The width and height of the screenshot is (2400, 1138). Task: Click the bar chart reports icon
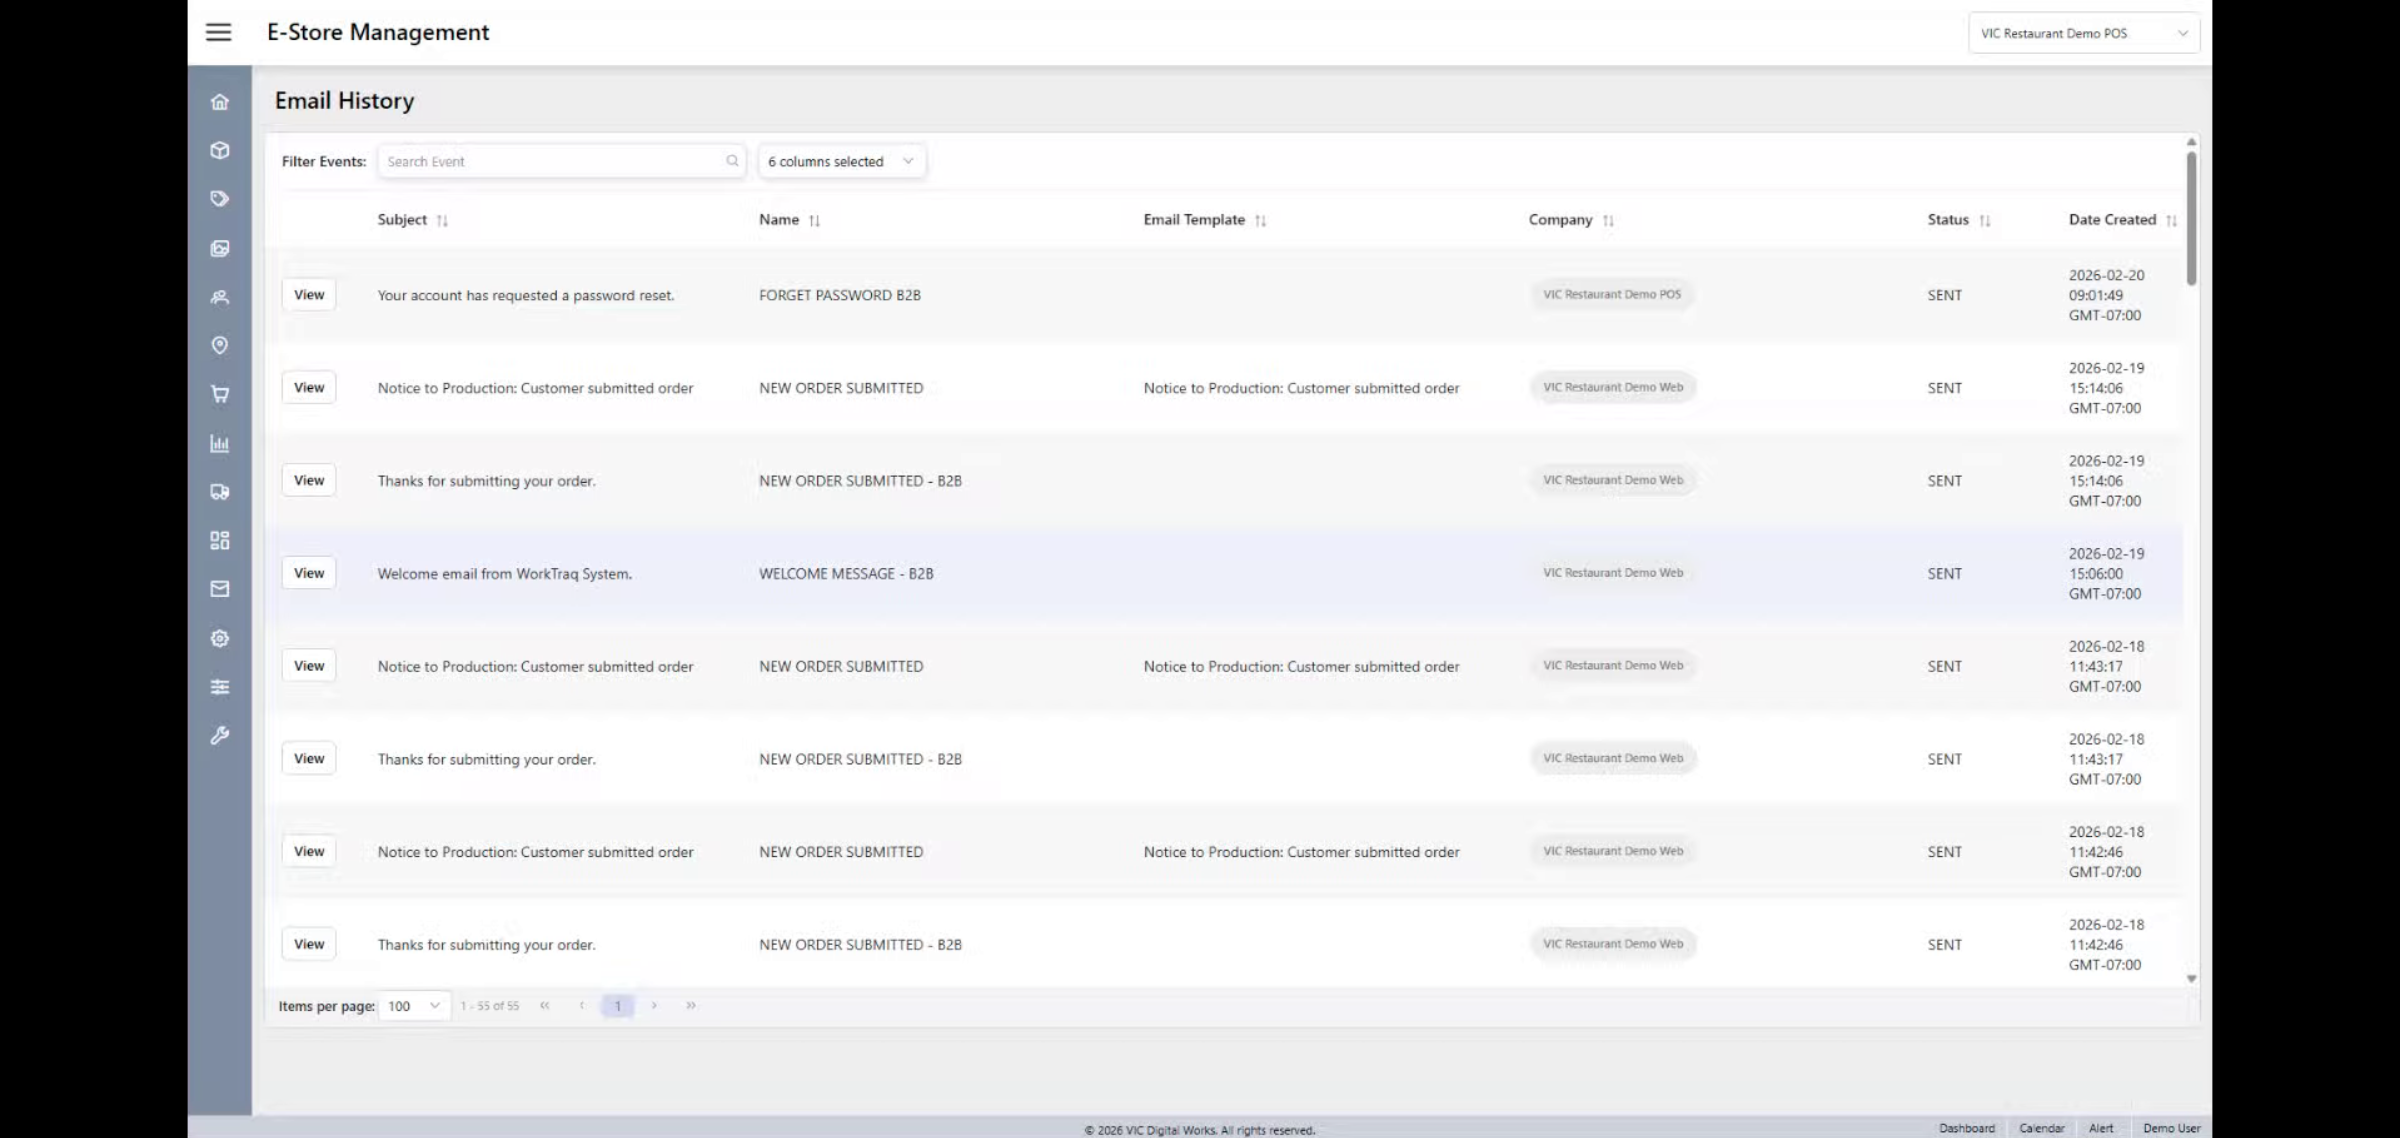(x=220, y=443)
